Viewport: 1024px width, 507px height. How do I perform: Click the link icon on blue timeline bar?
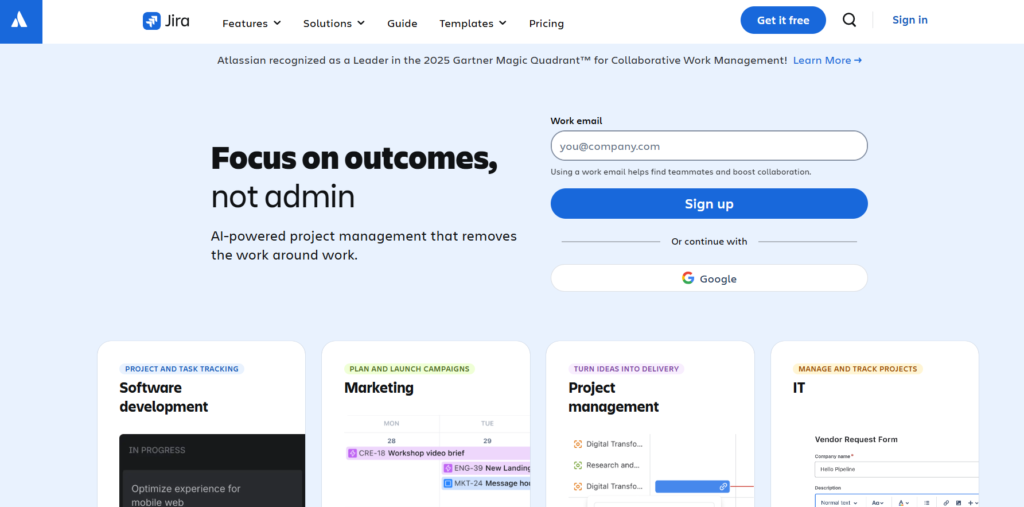723,487
